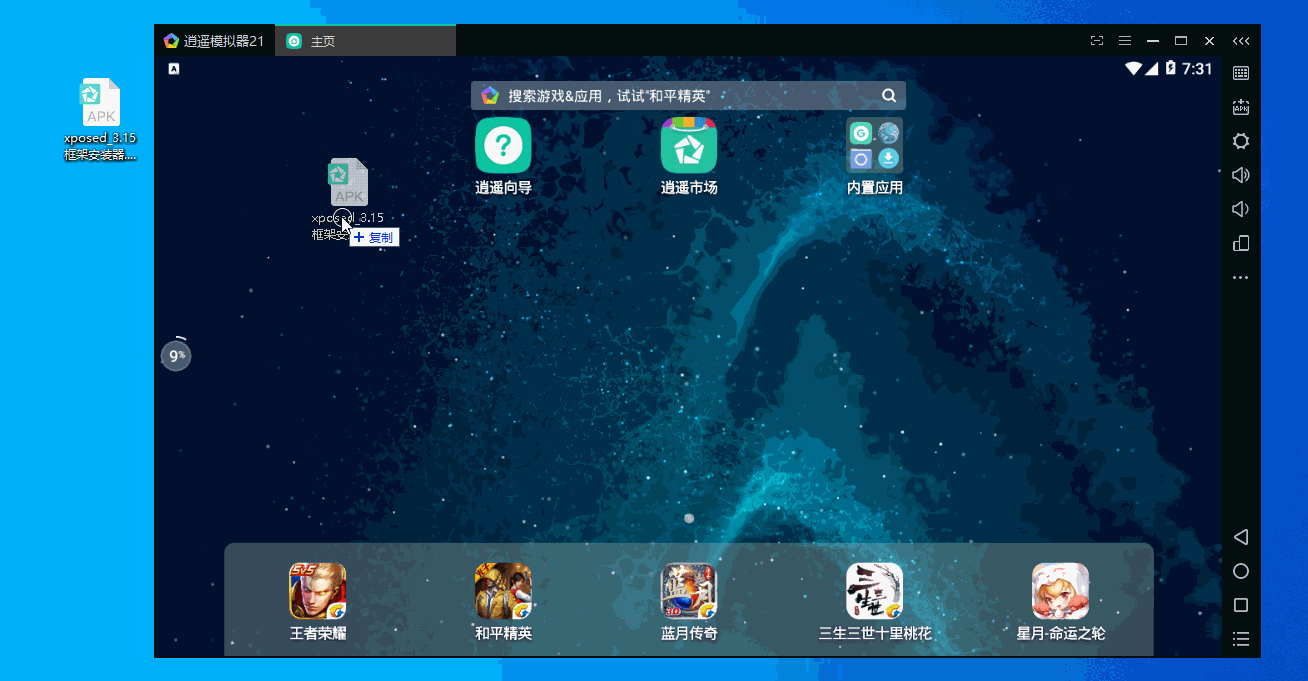Viewport: 1308px width, 681px height.
Task: Tap the Android recent apps square button
Action: [x=1241, y=605]
